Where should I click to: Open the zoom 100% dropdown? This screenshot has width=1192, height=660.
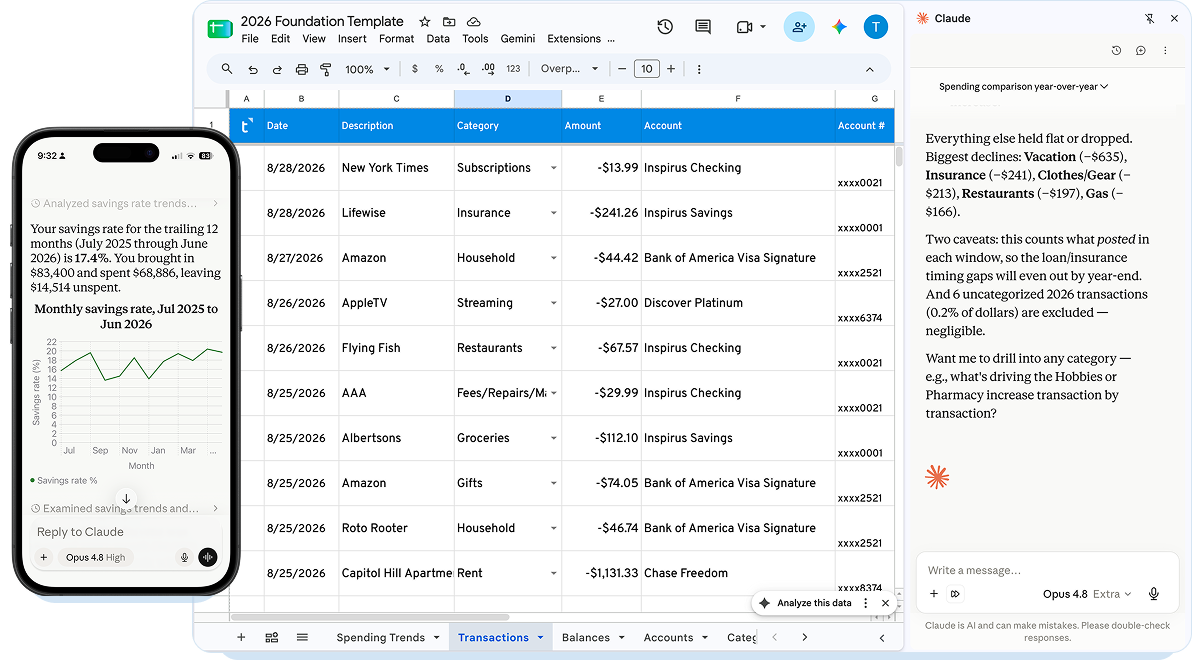click(367, 69)
